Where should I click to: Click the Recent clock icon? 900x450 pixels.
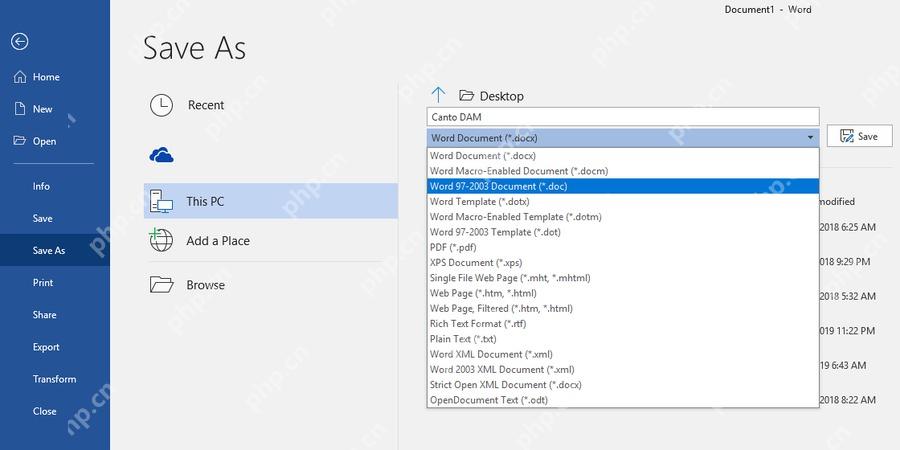[161, 106]
